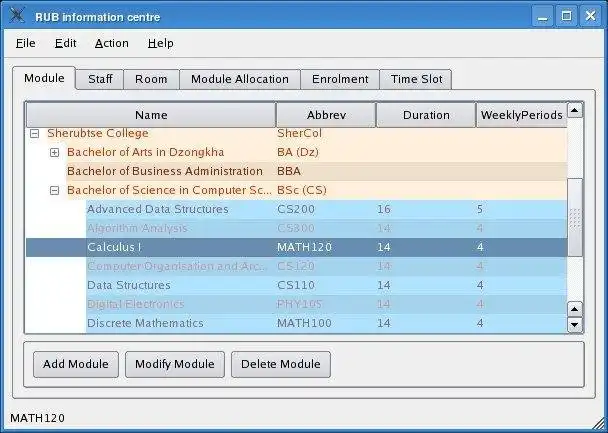Image resolution: width=608 pixels, height=433 pixels.
Task: Click the weekly periods value 5
Action: (x=480, y=209)
